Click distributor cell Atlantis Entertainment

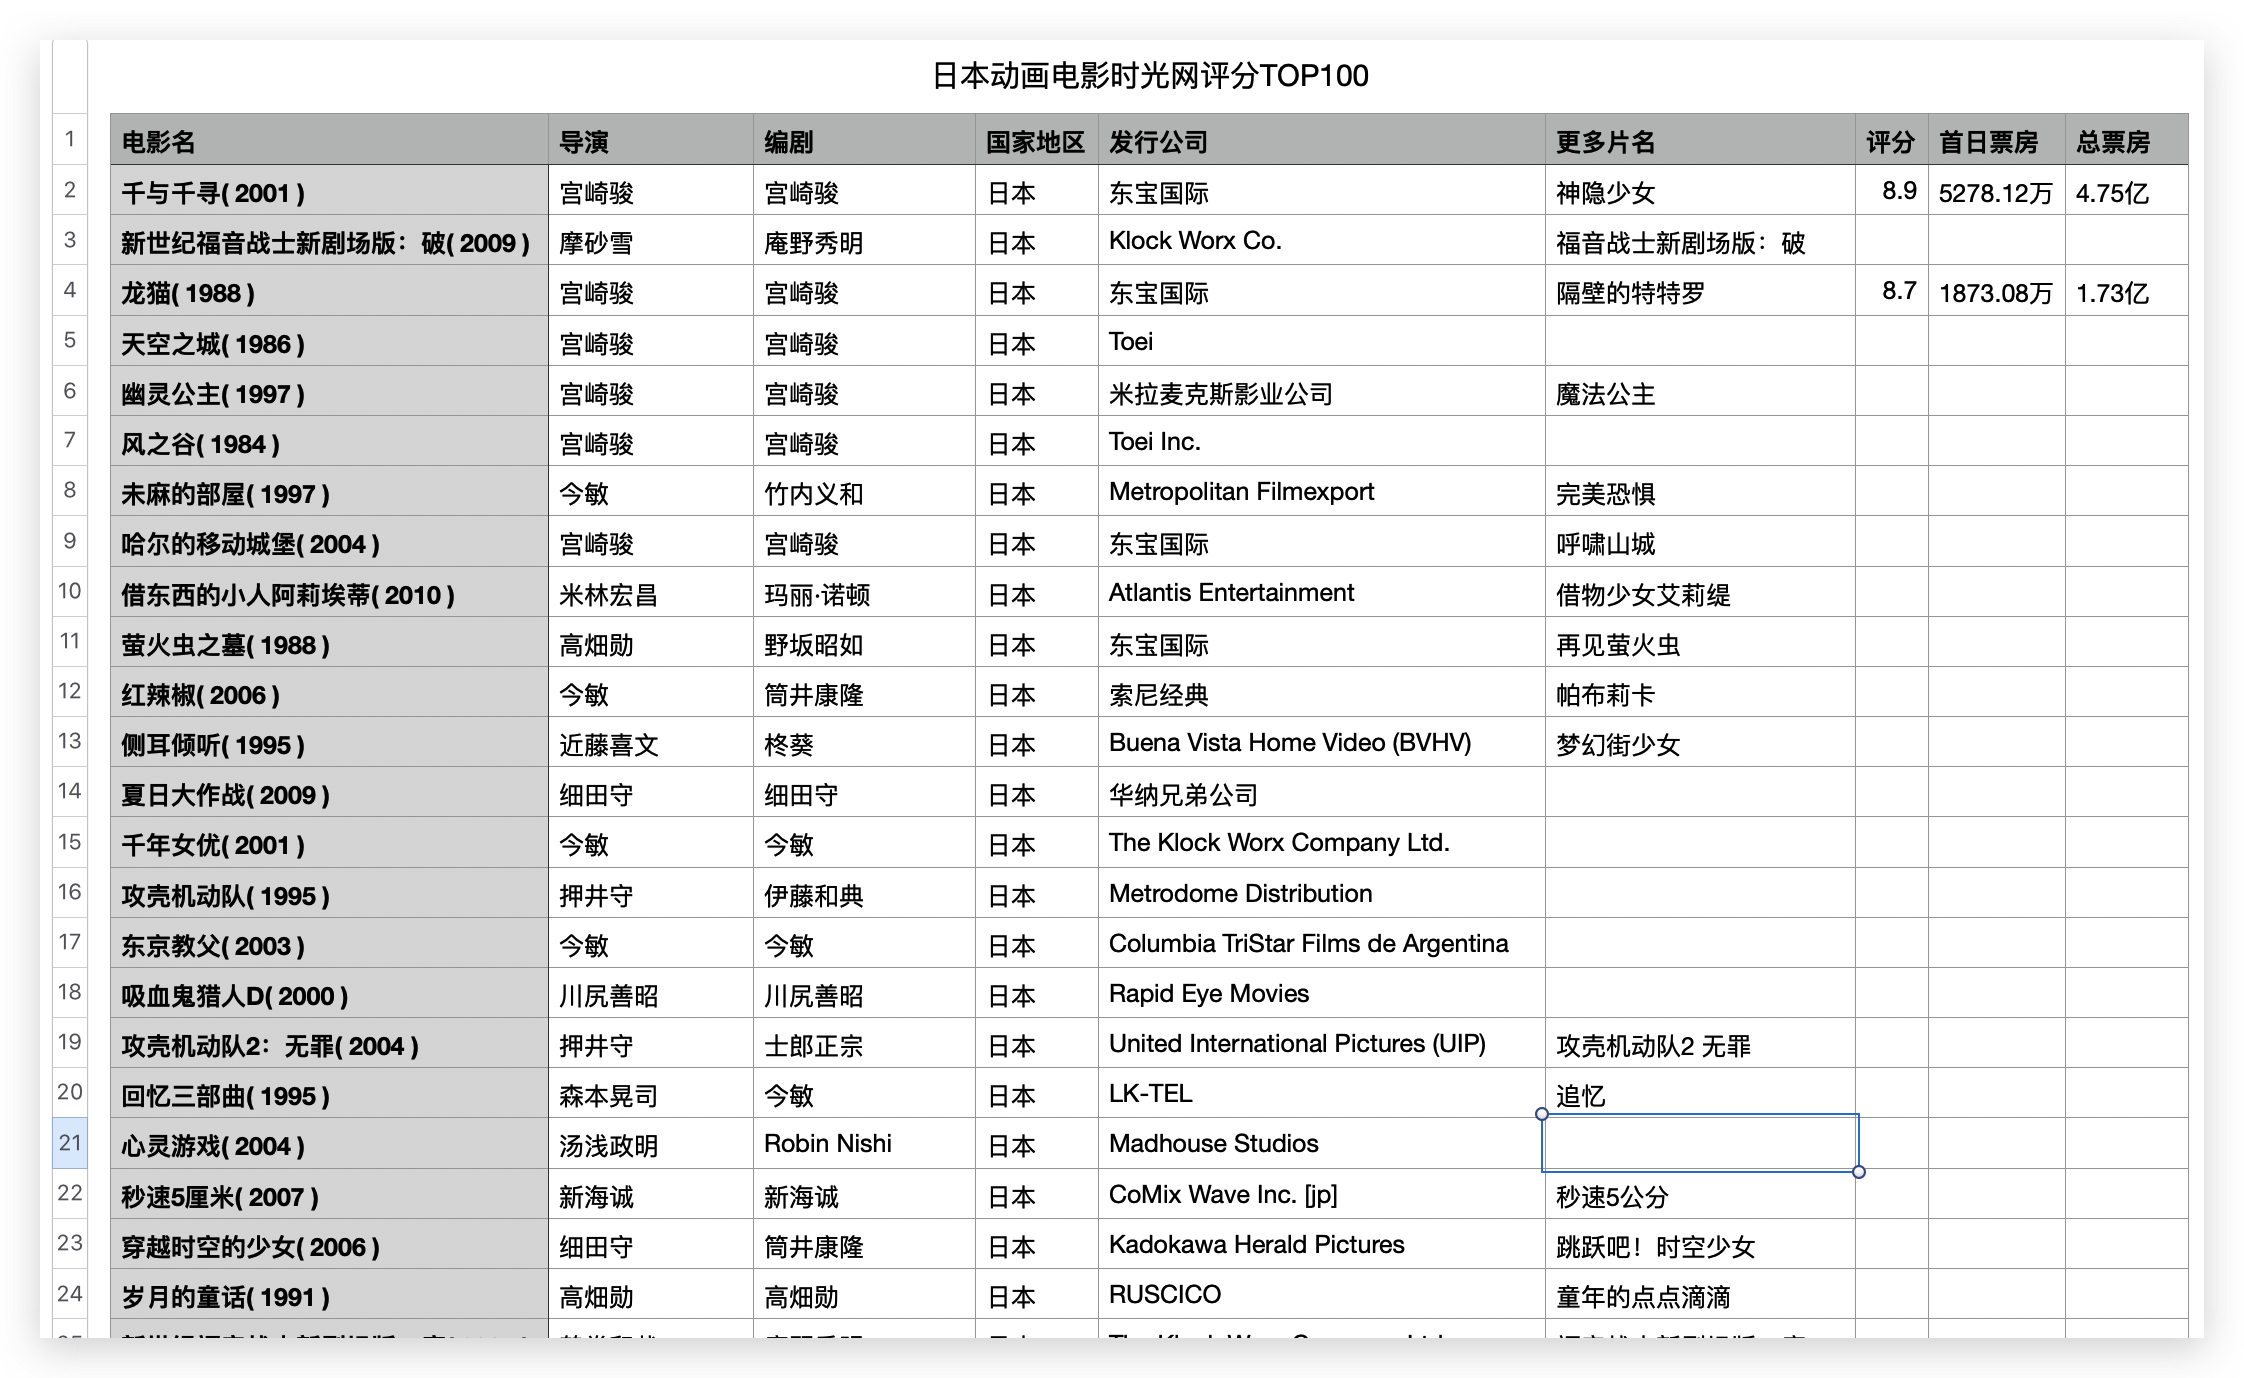[x=1321, y=593]
